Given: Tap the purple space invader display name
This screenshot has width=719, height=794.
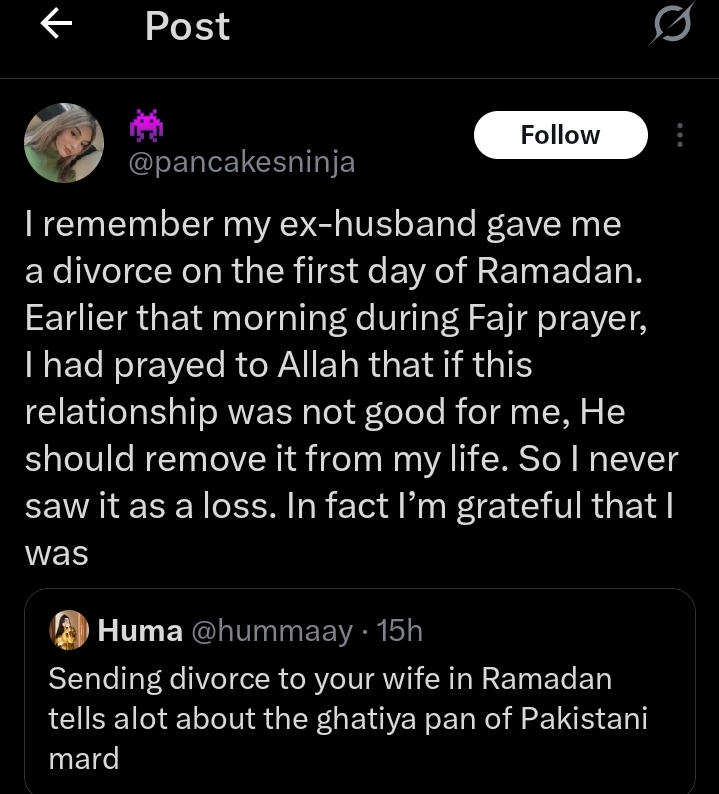Looking at the screenshot, I should tap(147, 124).
